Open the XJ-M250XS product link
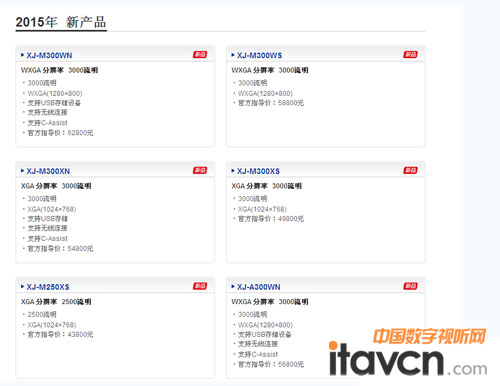Image resolution: width=500 pixels, height=386 pixels. pos(48,287)
